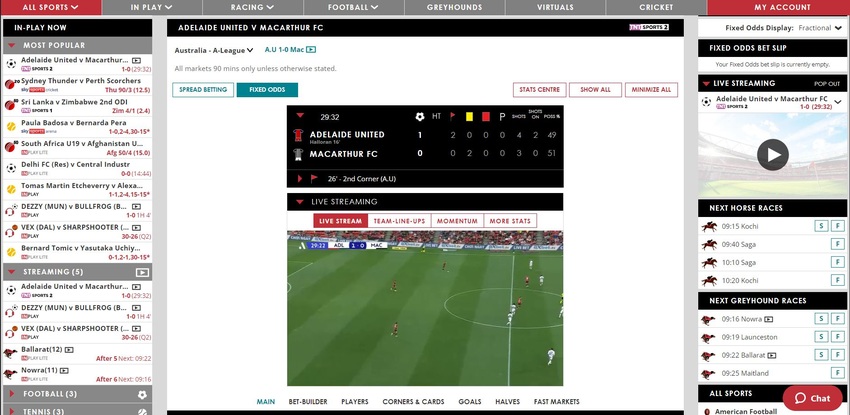850x415 pixels.
Task: Click stream icon beside DEZZY v BULLFROG in Most Popular
Action: (x=136, y=206)
